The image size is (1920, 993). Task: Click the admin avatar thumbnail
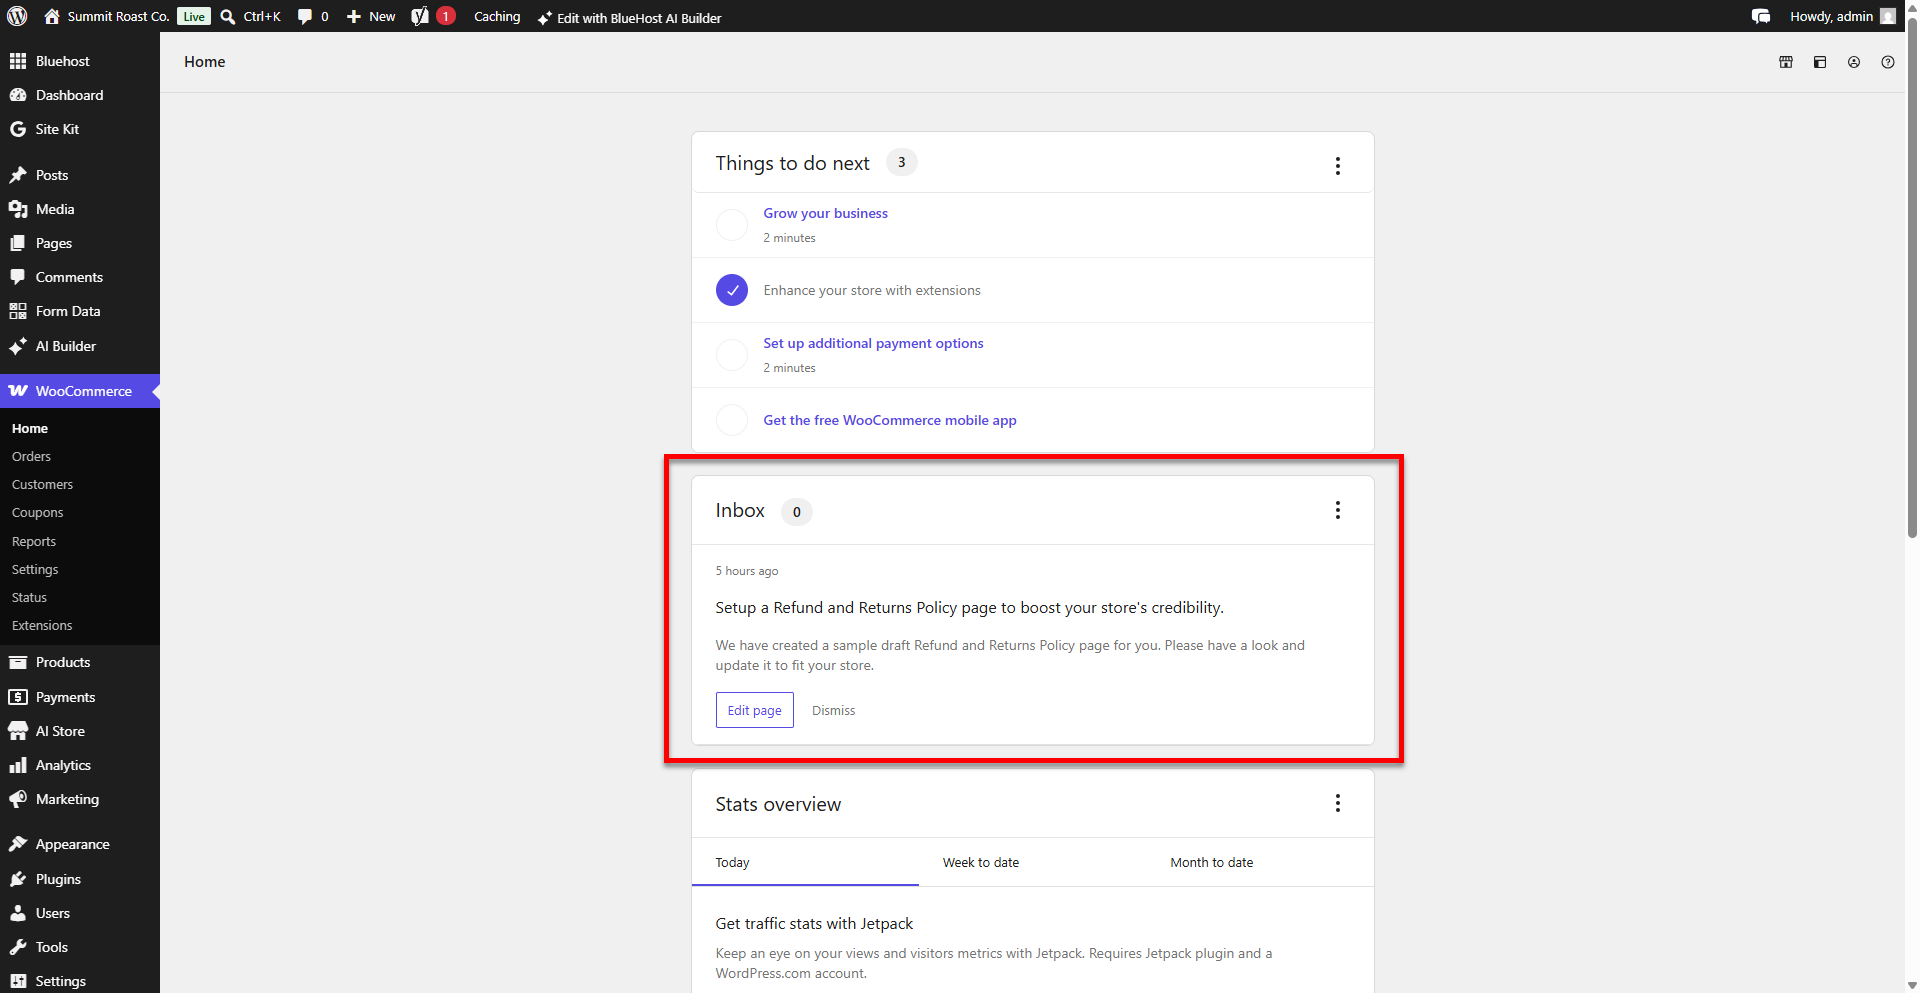[1888, 16]
